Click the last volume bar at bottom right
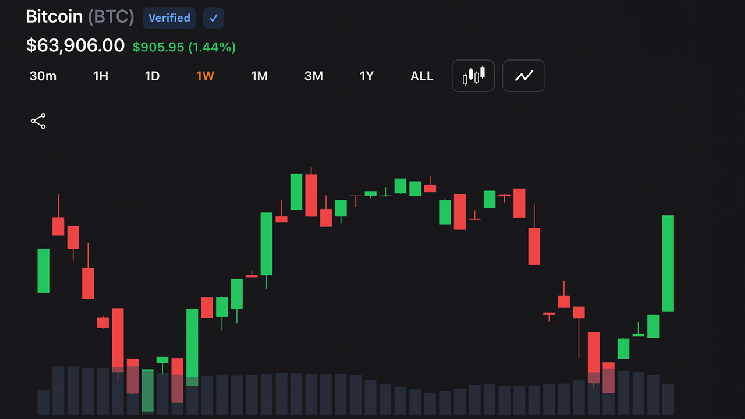Image resolution: width=745 pixels, height=419 pixels. tap(668, 399)
